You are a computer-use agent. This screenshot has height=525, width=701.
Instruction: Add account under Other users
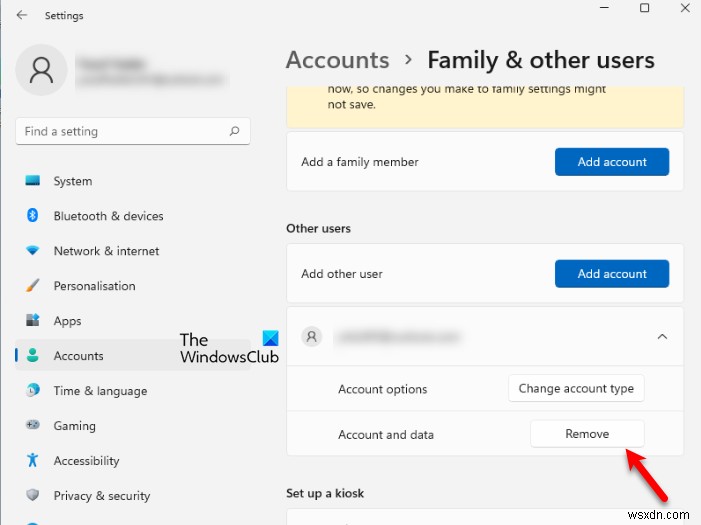click(x=612, y=274)
